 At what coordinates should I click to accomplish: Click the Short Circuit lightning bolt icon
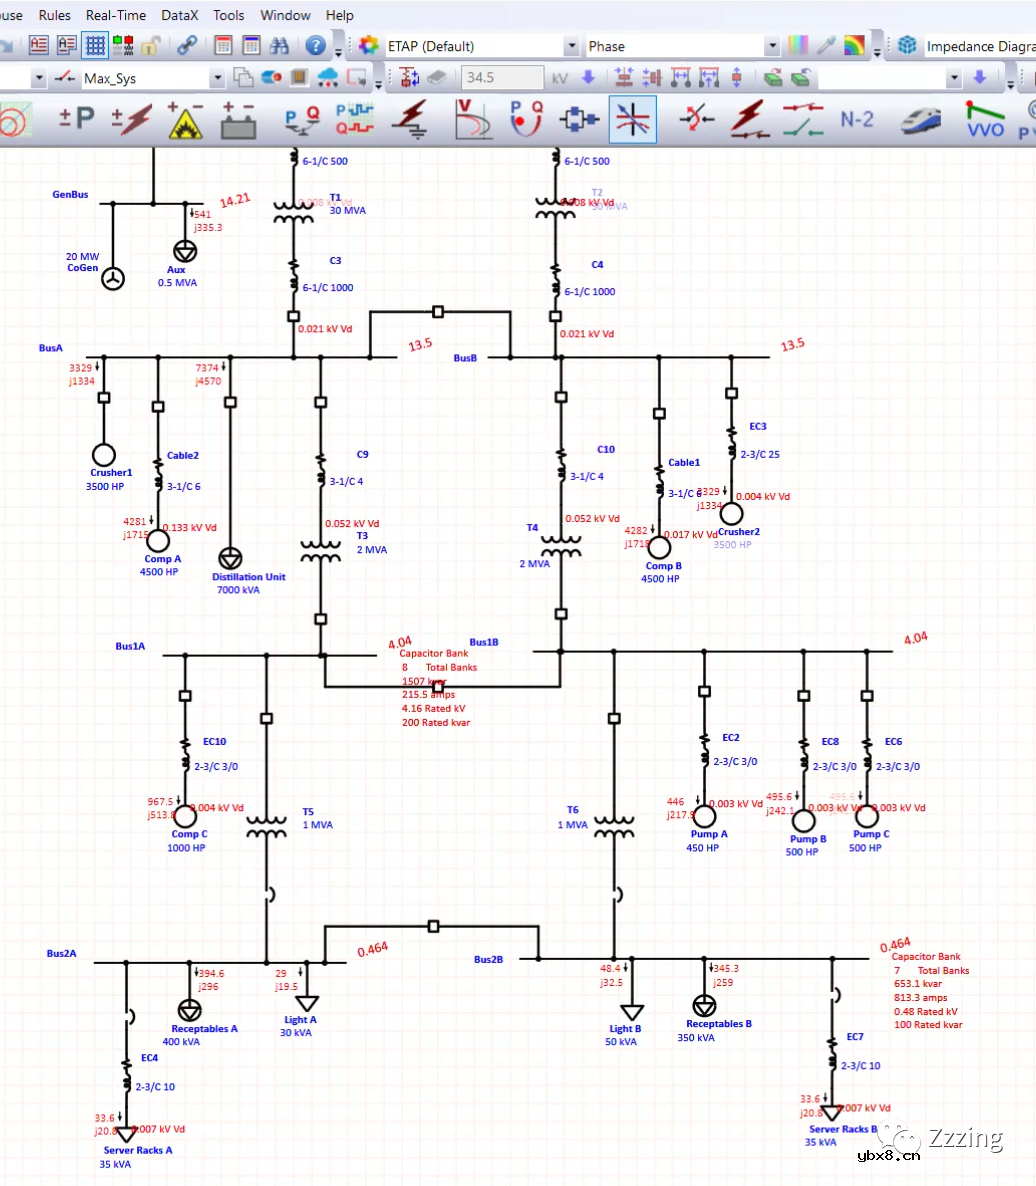[x=132, y=119]
